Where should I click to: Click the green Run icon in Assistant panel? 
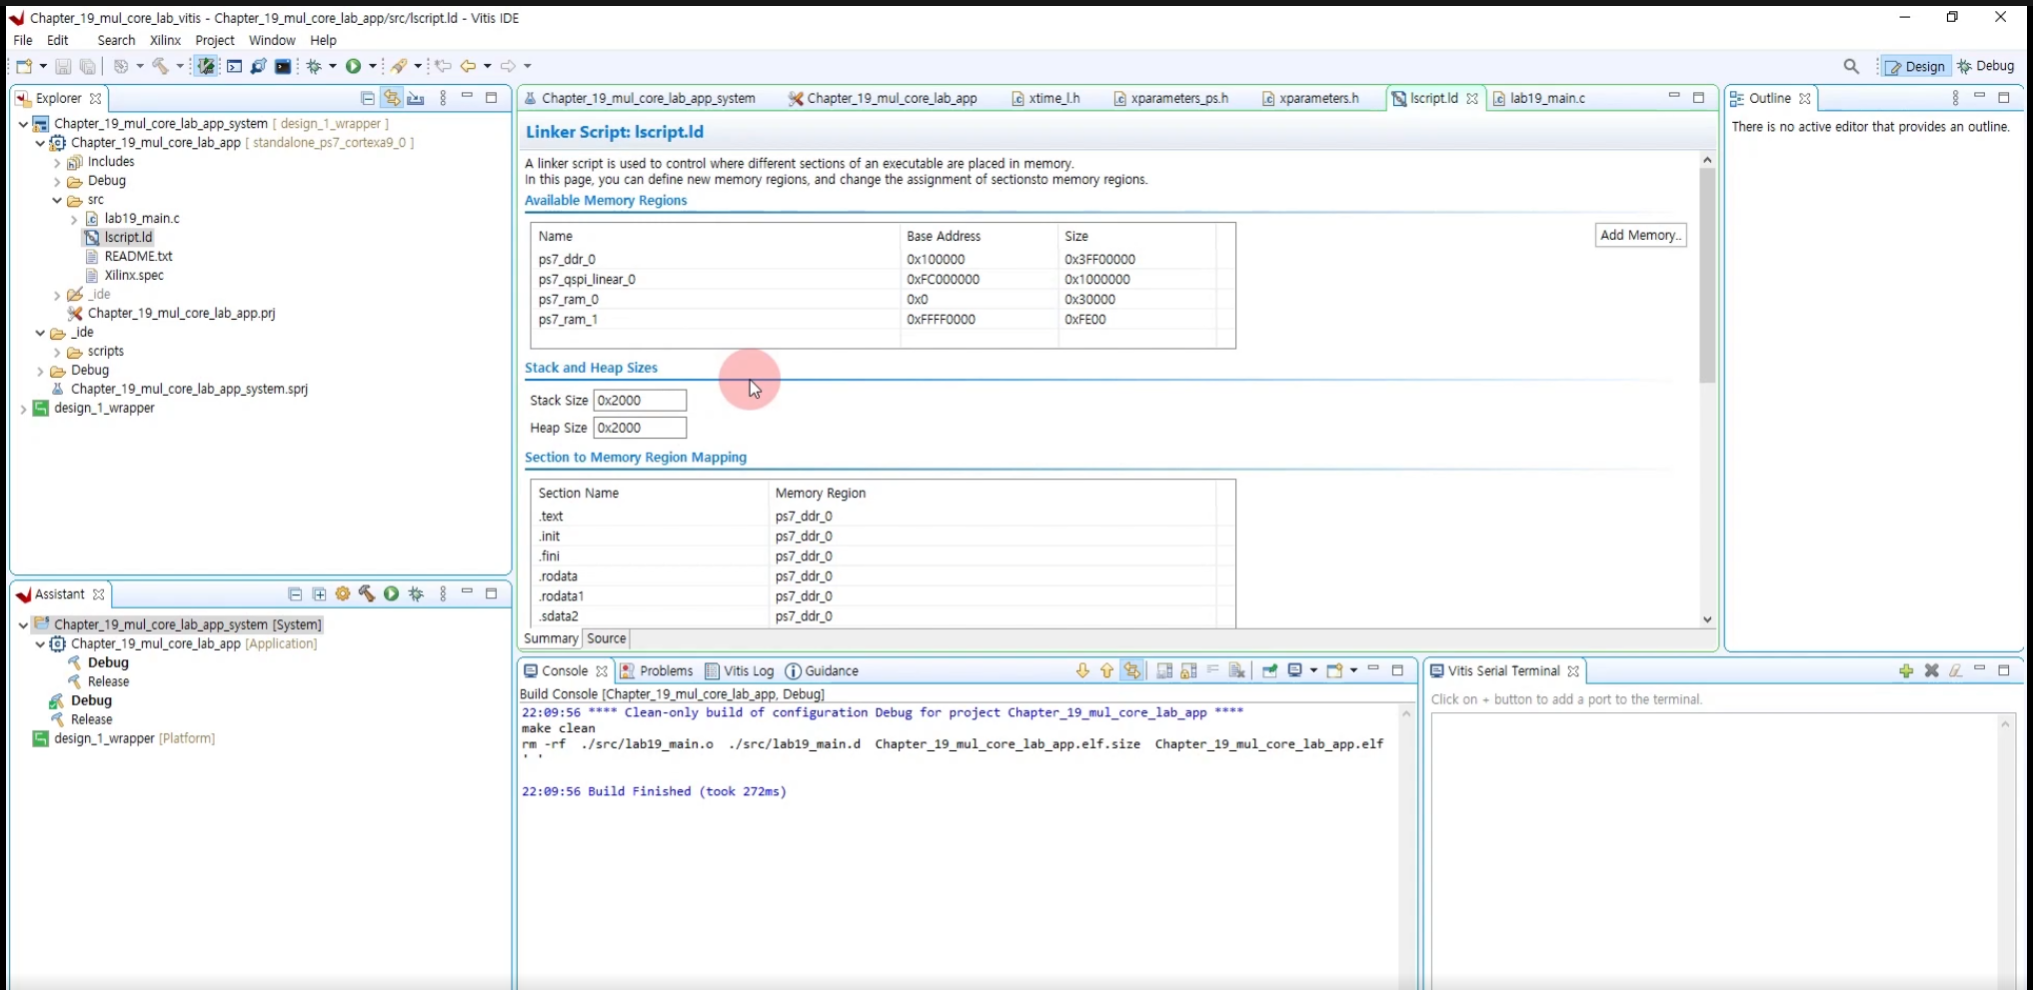point(391,594)
